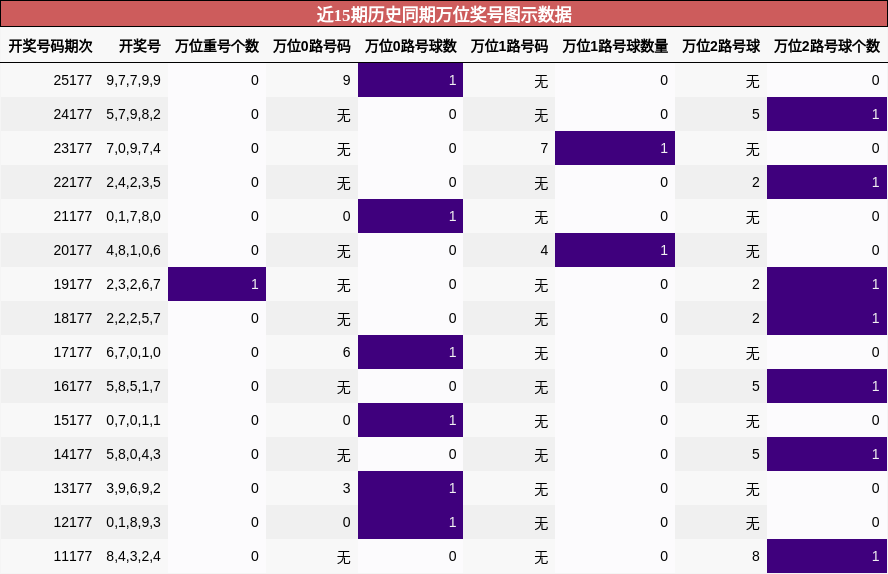Click the title 近15期历史同期万位奖号图示数据
Viewport: 888px width, 574px height.
(x=444, y=14)
